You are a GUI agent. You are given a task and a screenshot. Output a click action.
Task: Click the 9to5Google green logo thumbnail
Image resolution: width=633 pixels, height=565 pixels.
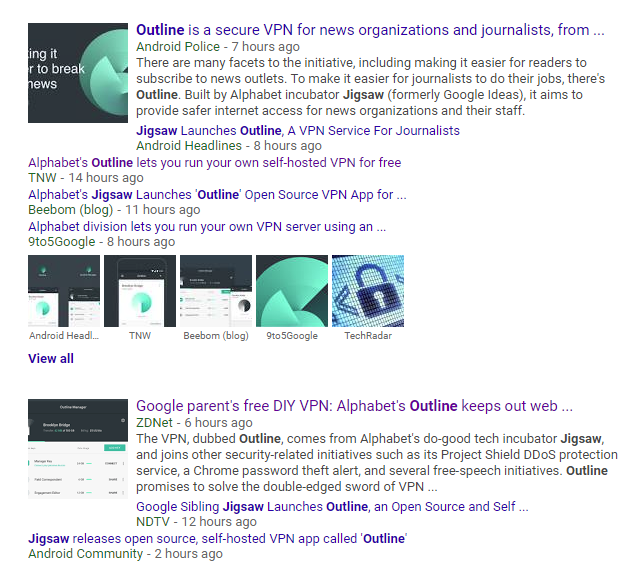coord(292,291)
